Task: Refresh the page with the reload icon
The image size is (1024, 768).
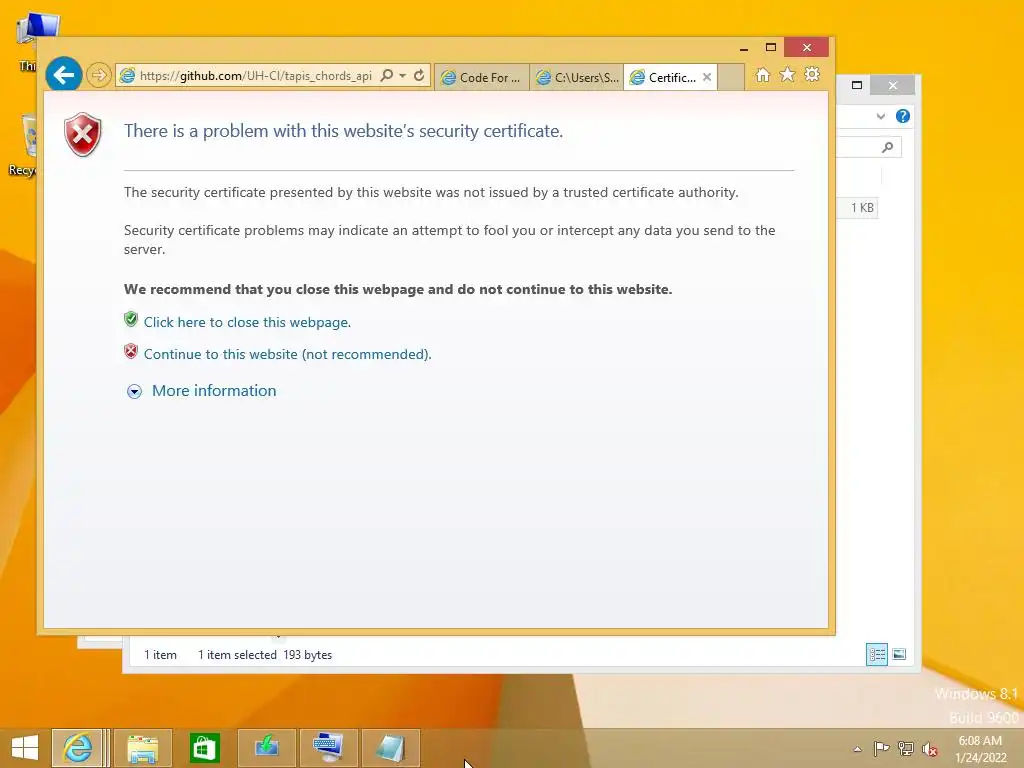Action: pos(419,76)
